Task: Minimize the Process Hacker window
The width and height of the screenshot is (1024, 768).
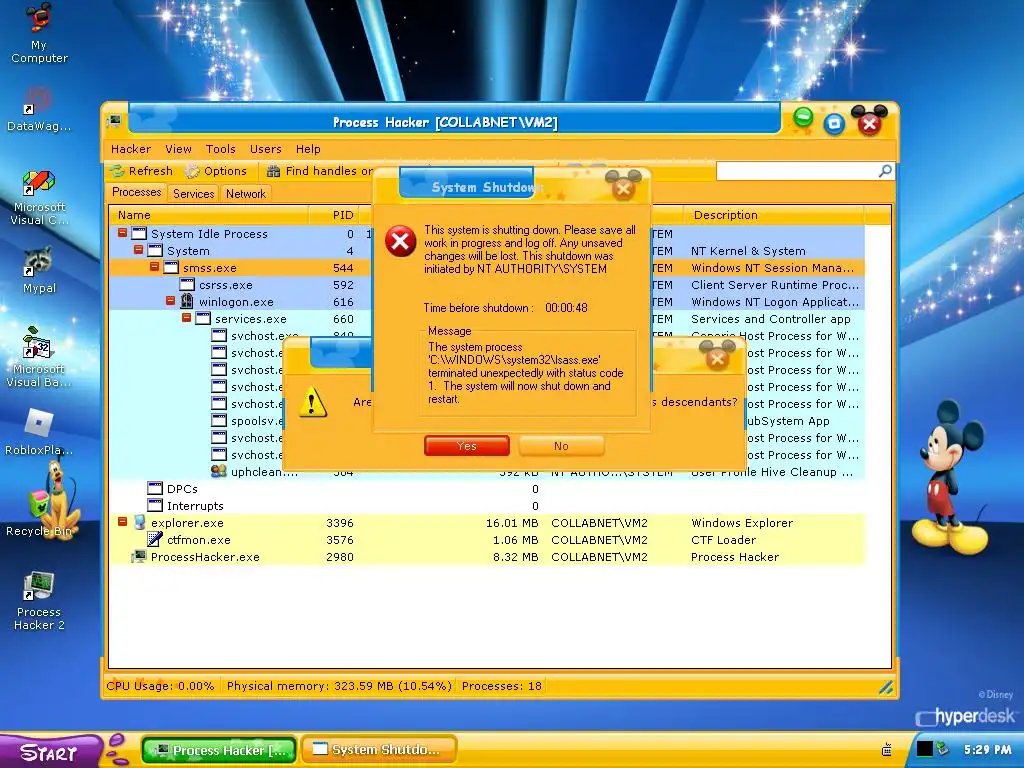Action: 803,118
